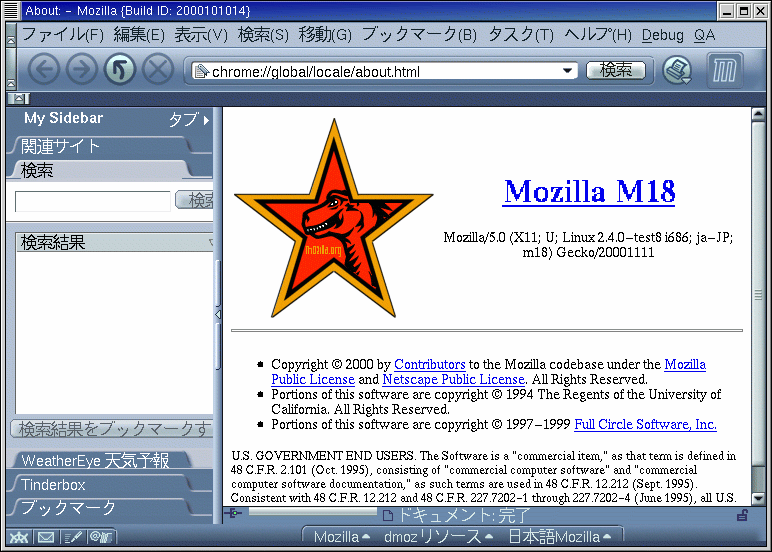Open the QA menu
Viewport: 772px width, 552px height.
pyautogui.click(x=704, y=35)
